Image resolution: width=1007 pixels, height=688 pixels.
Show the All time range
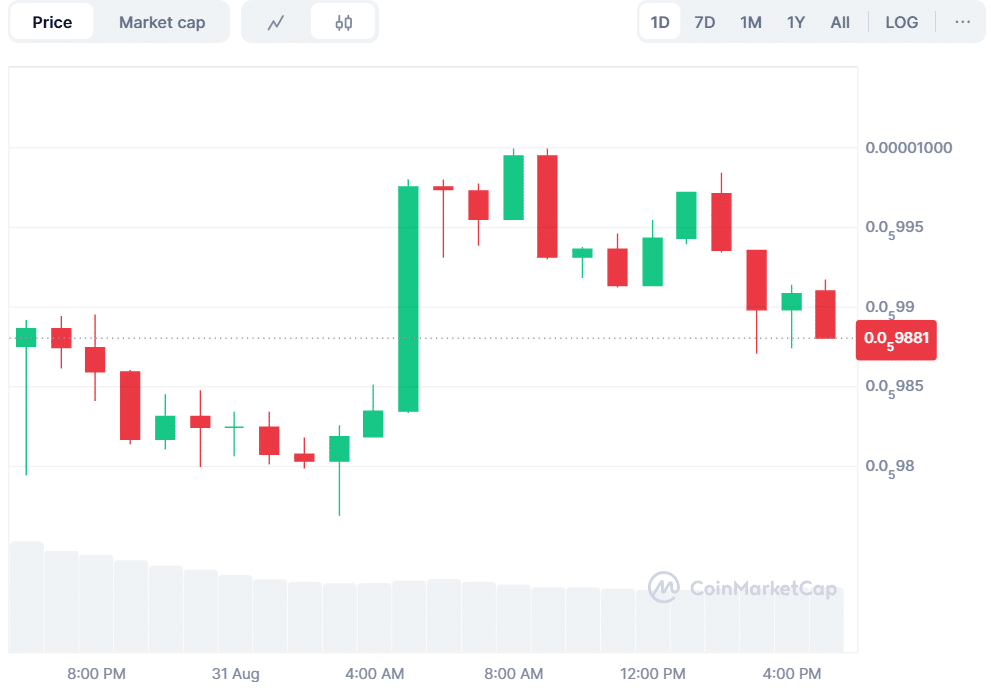click(x=840, y=22)
